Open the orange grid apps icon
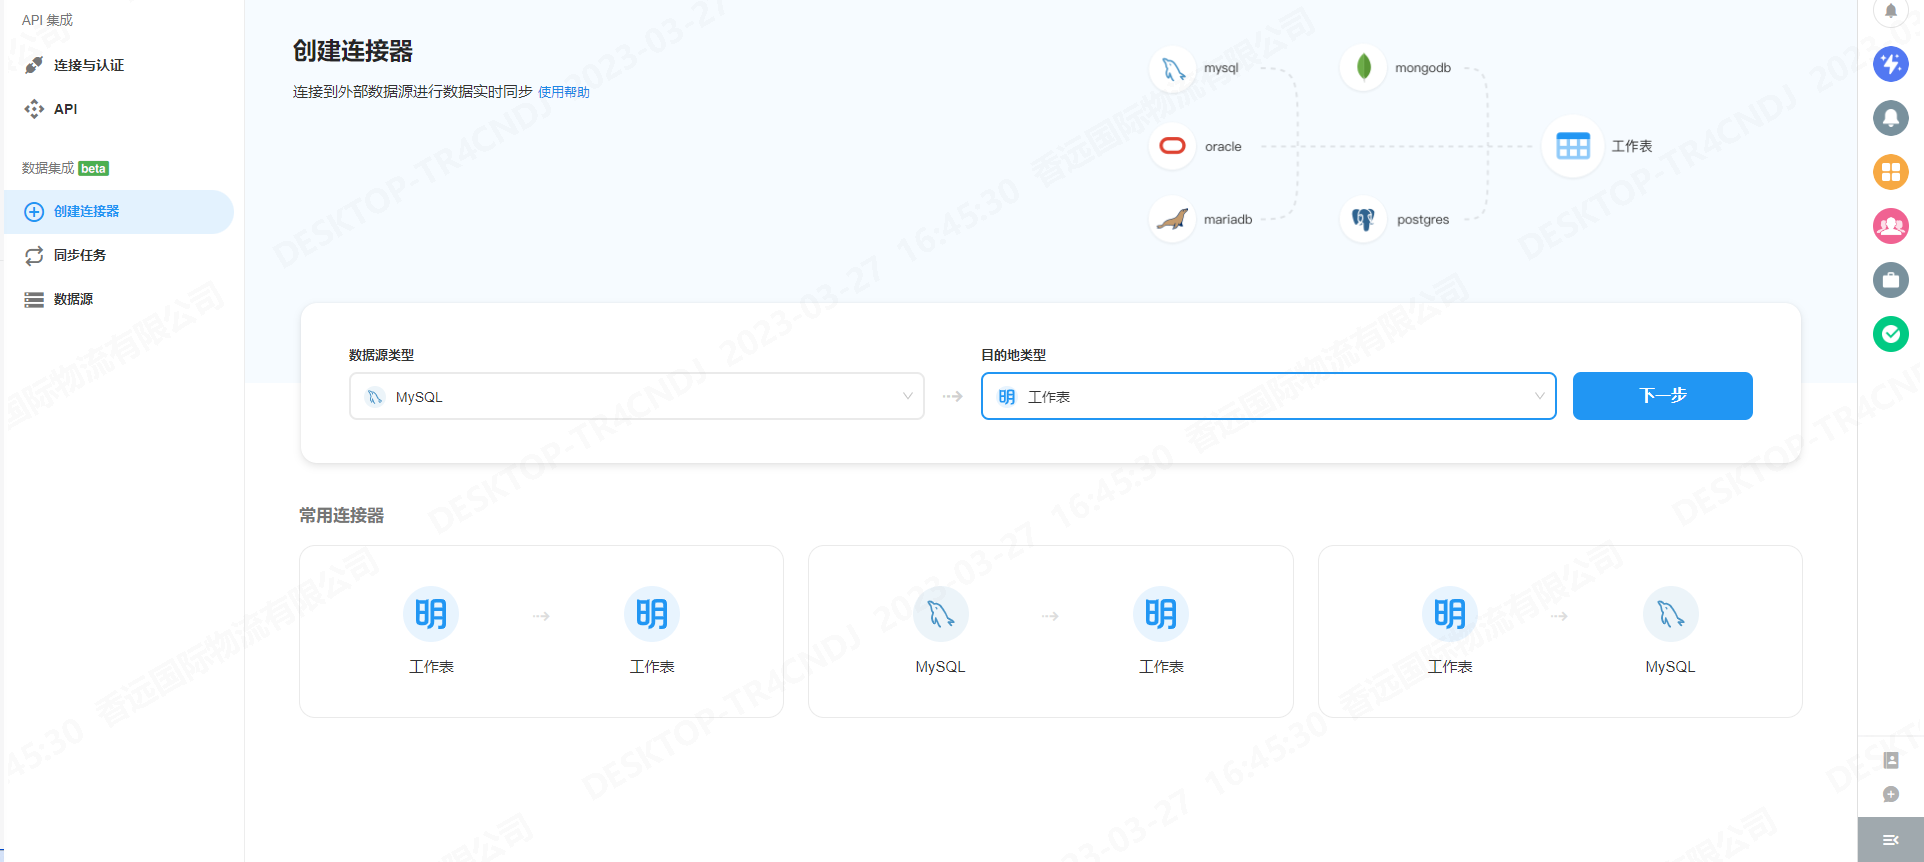This screenshot has height=862, width=1924. pos(1890,172)
